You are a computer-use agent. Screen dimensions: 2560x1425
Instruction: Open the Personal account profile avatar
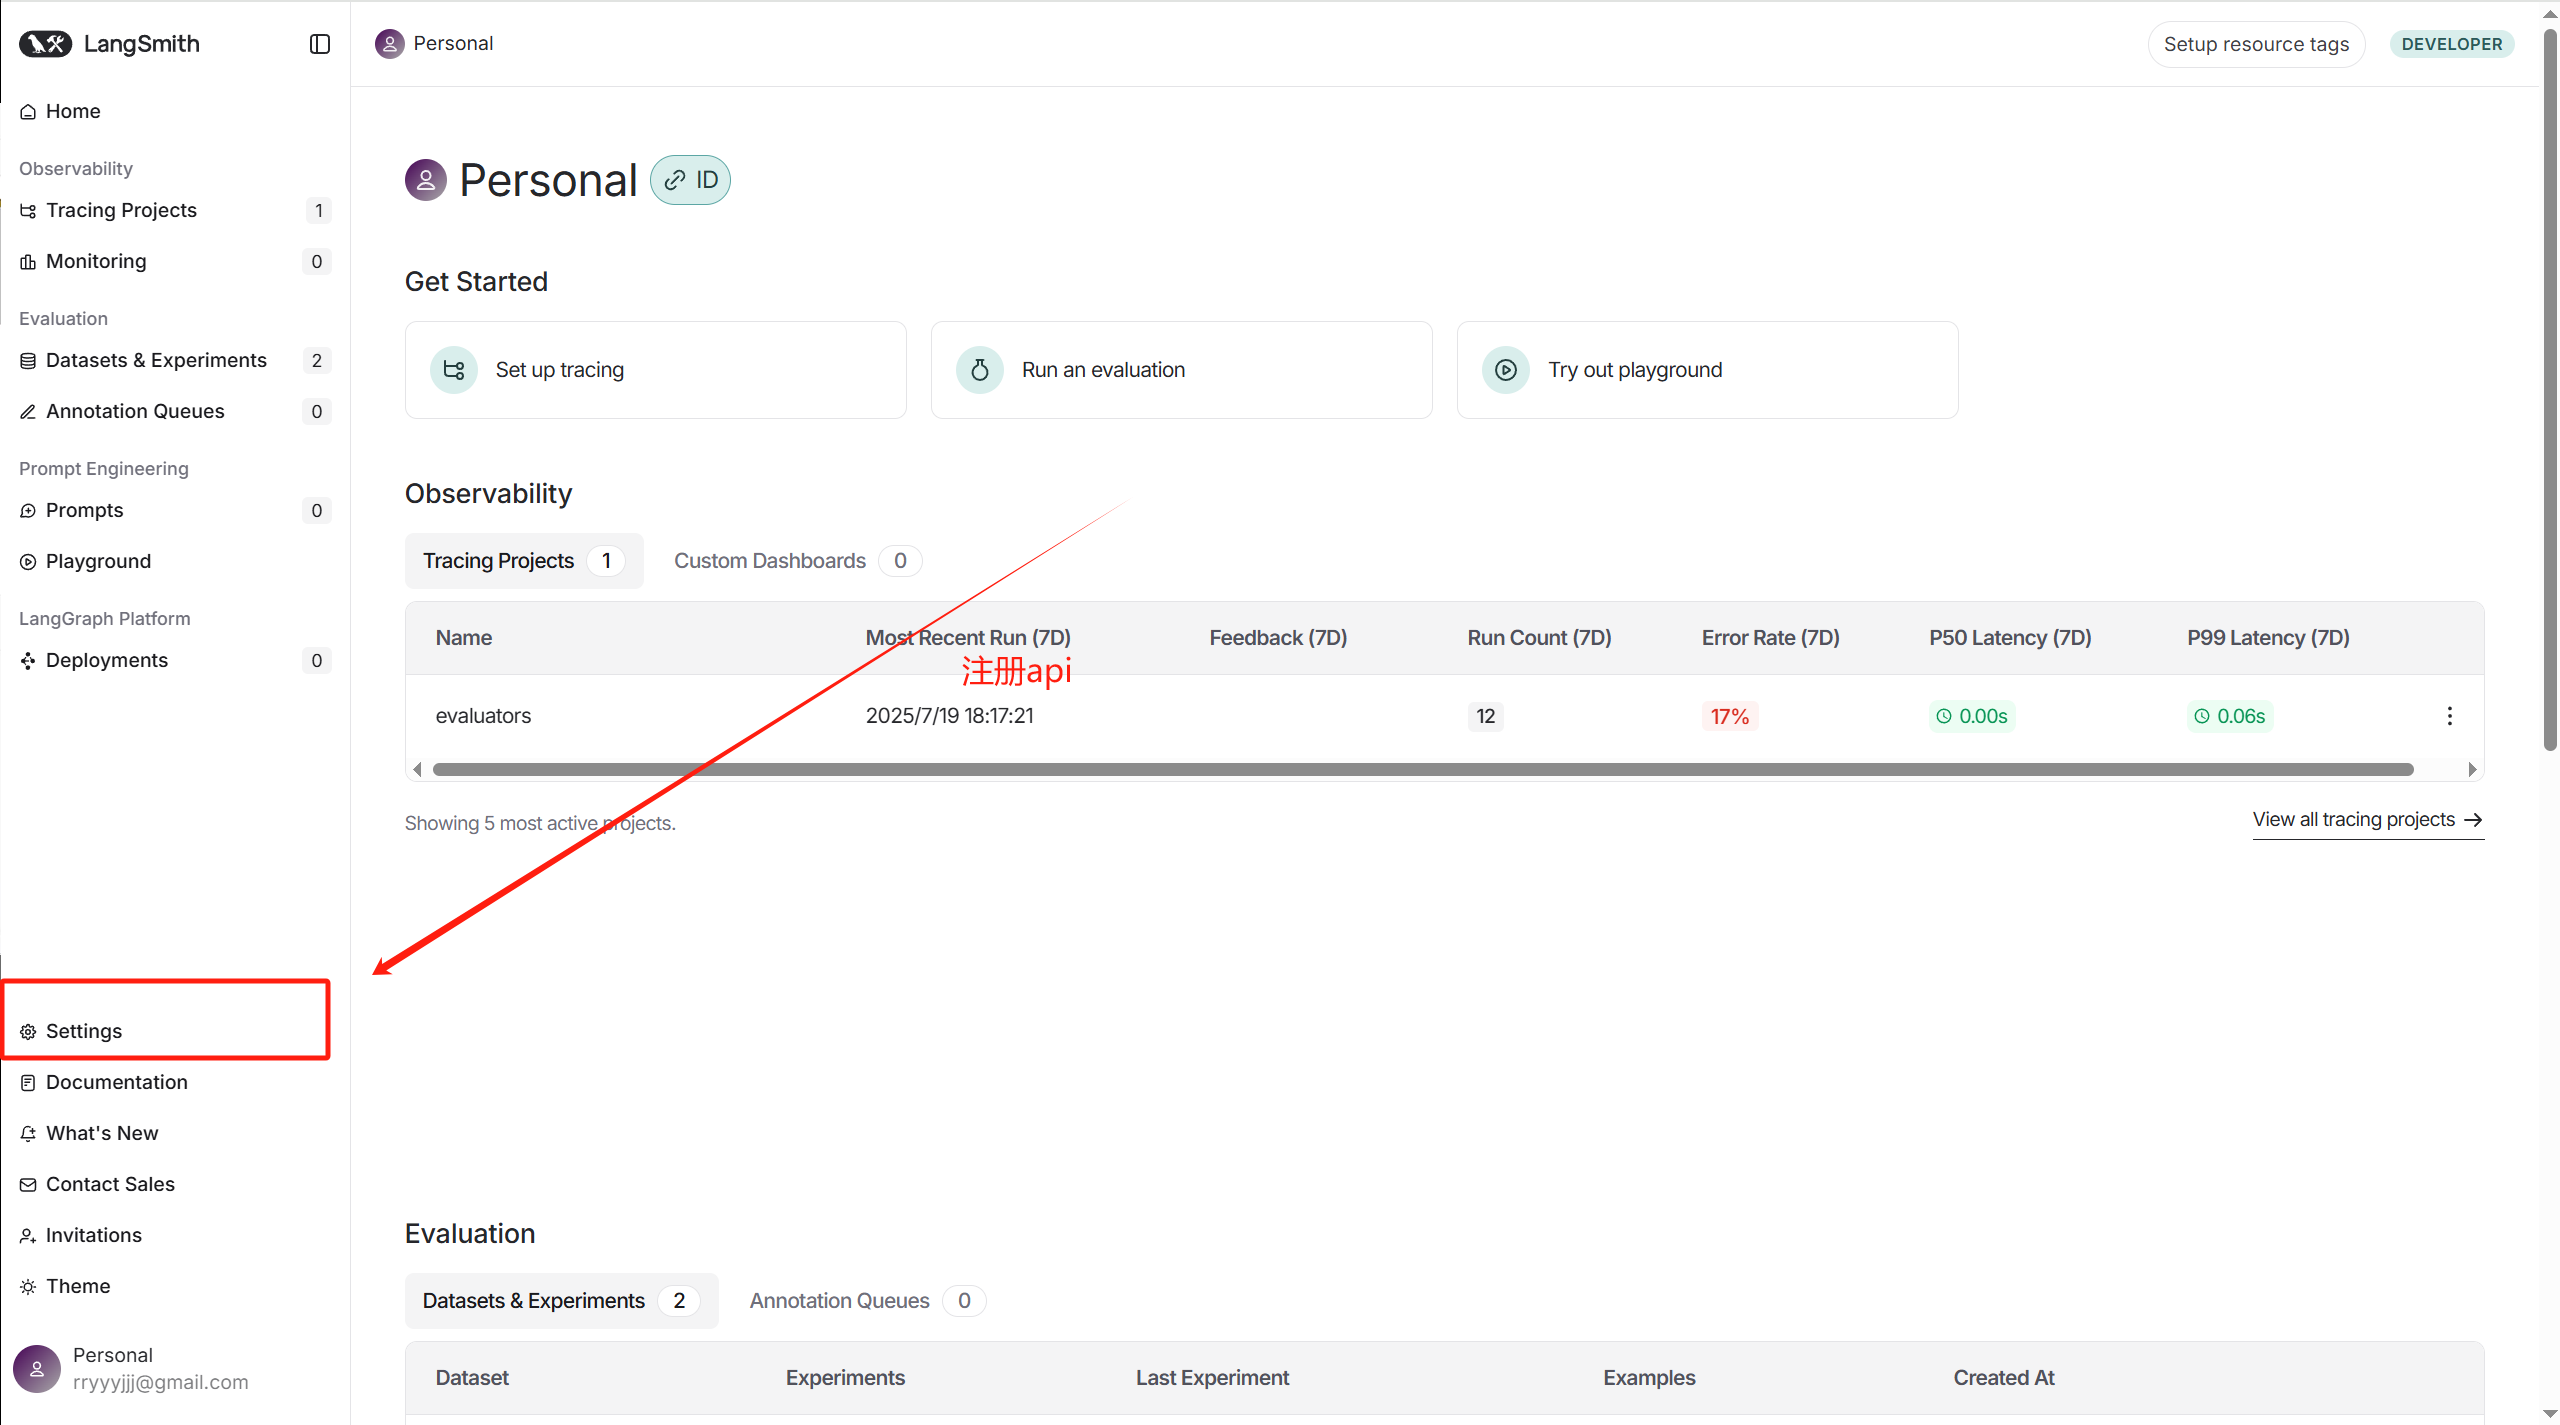[x=37, y=1368]
